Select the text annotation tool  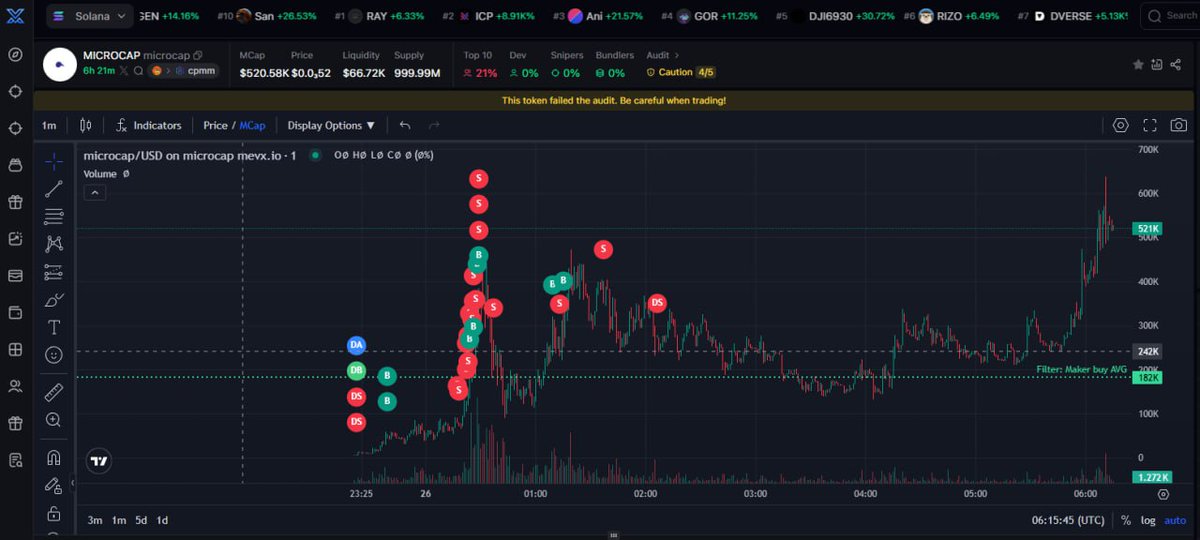click(x=54, y=327)
